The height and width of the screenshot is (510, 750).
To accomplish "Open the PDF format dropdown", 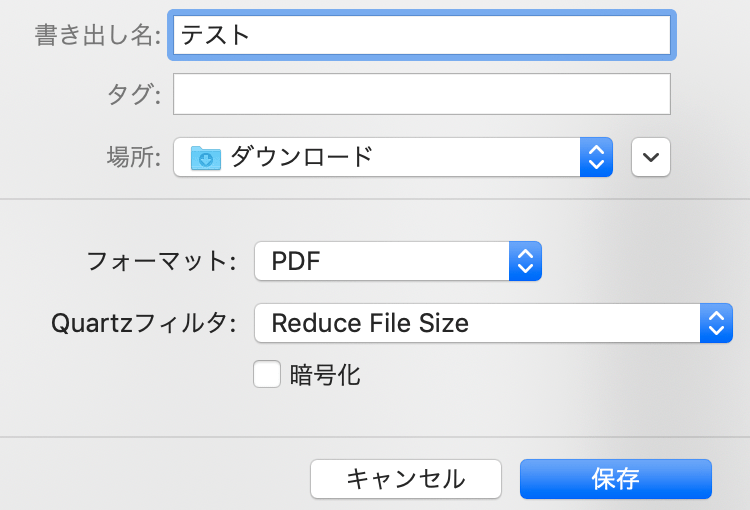I will coord(385,263).
